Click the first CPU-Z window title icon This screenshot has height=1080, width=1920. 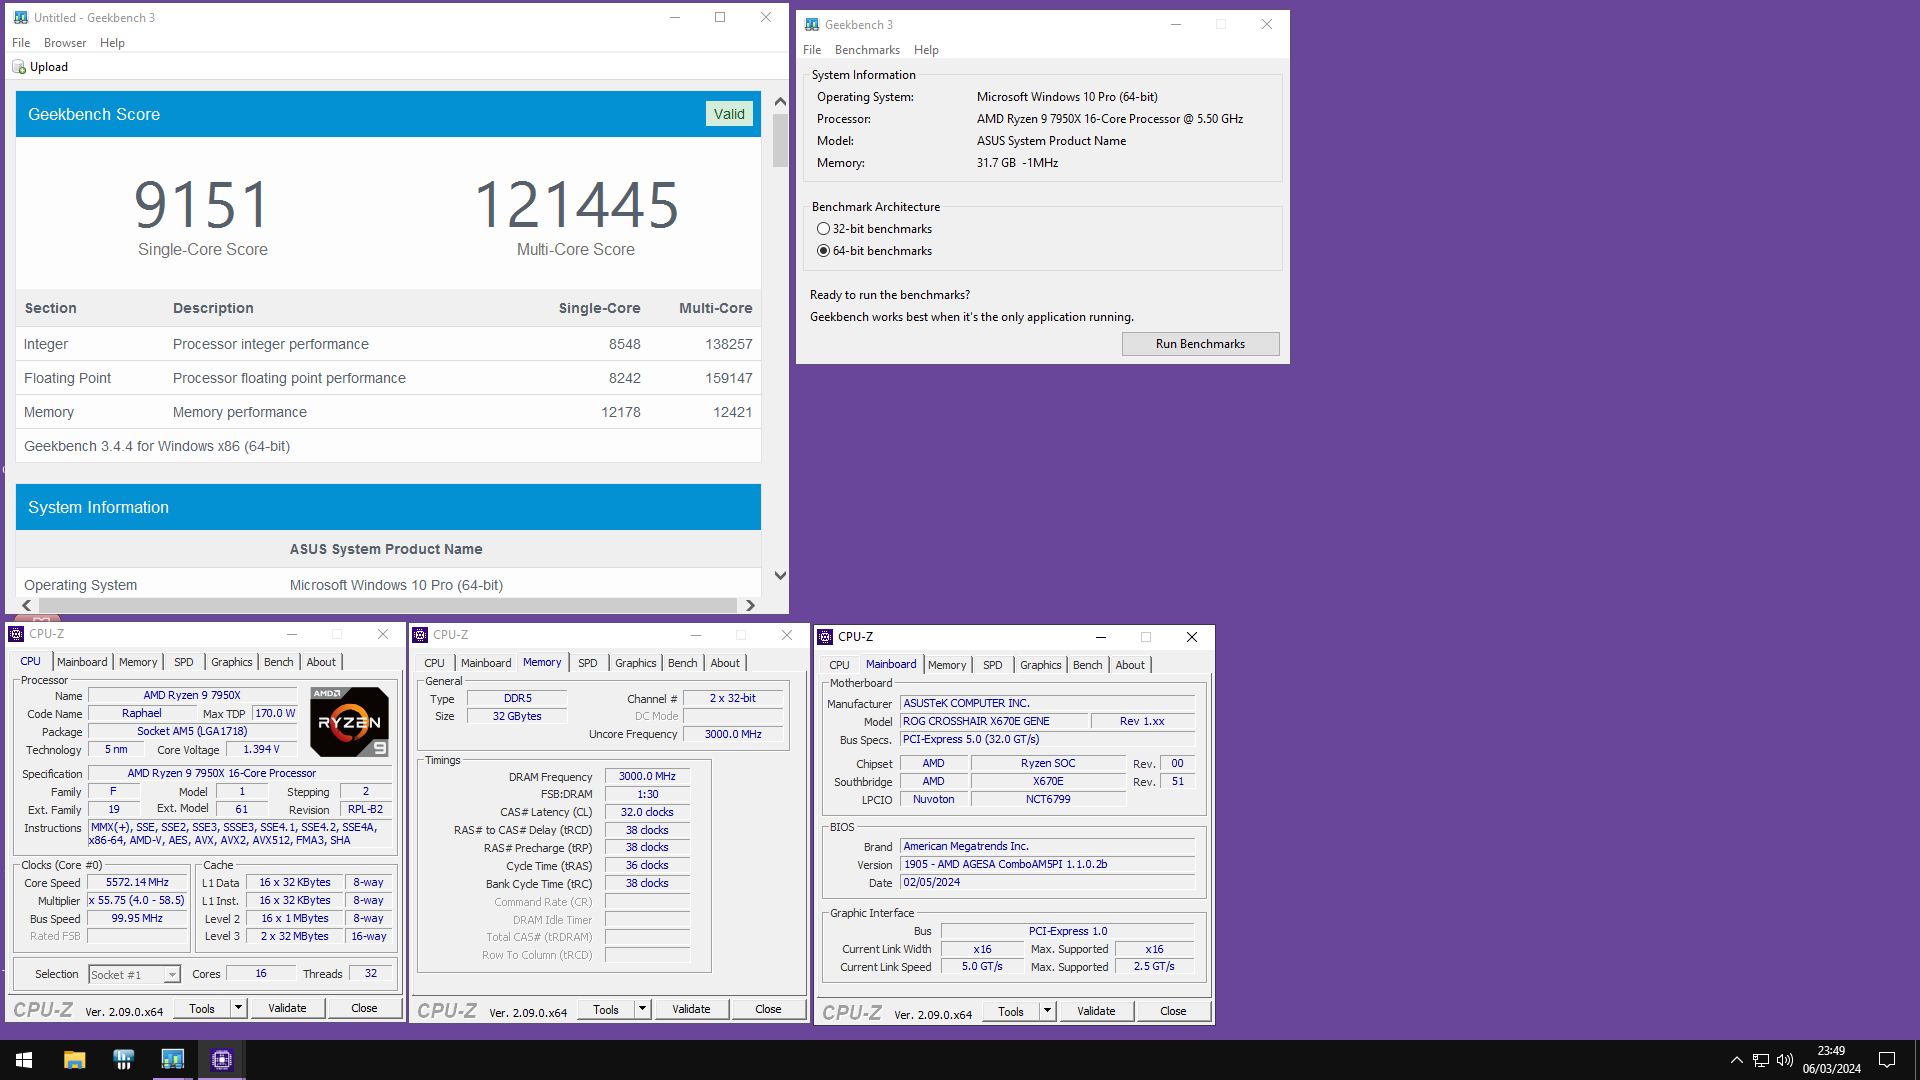[16, 634]
